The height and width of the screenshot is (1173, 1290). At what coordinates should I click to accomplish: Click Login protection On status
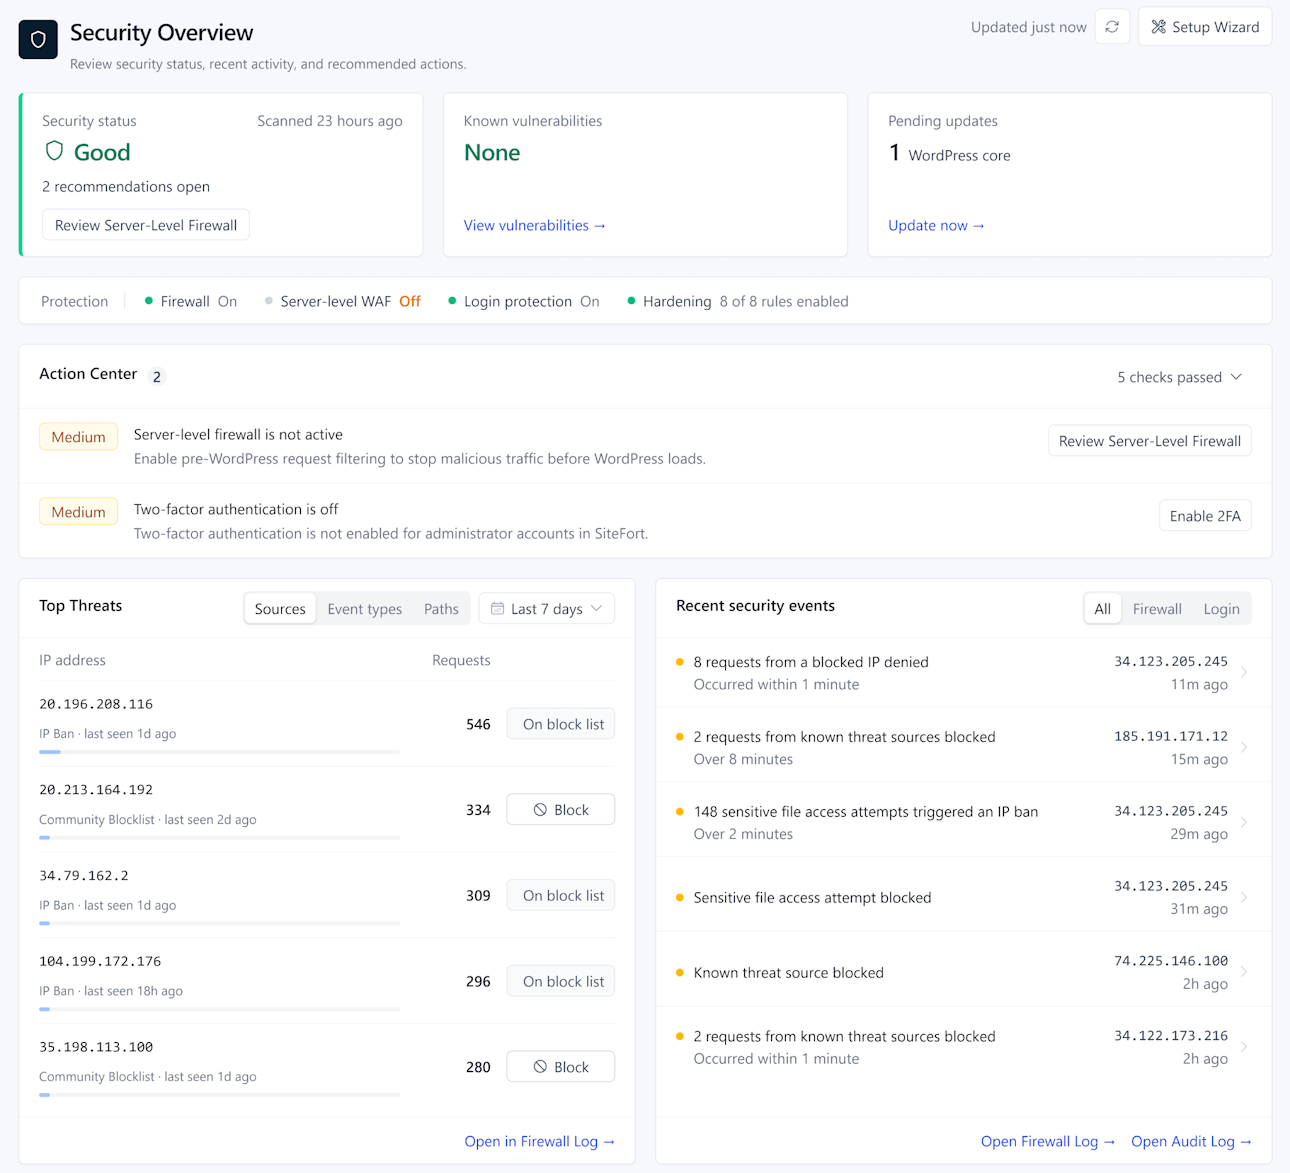(524, 301)
